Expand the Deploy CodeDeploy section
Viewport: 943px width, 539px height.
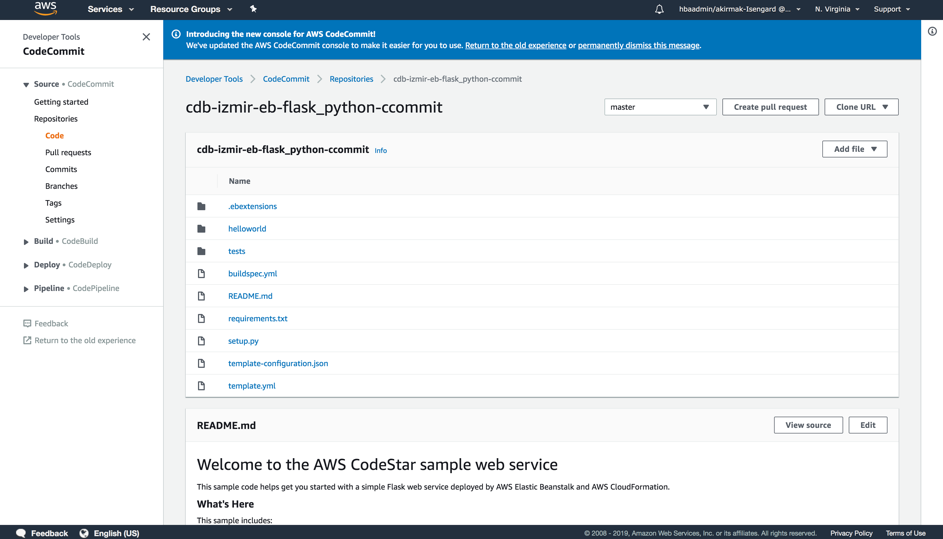pos(26,265)
